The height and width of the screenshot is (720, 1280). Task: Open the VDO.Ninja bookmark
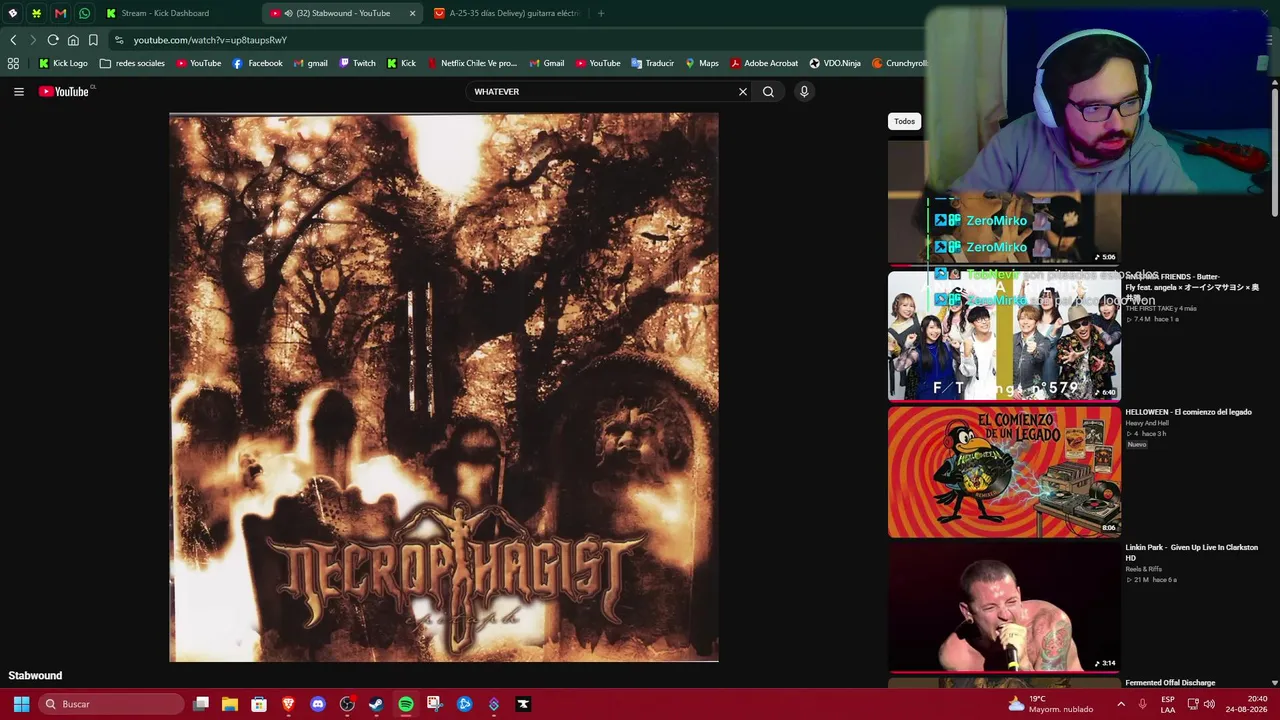tap(835, 63)
